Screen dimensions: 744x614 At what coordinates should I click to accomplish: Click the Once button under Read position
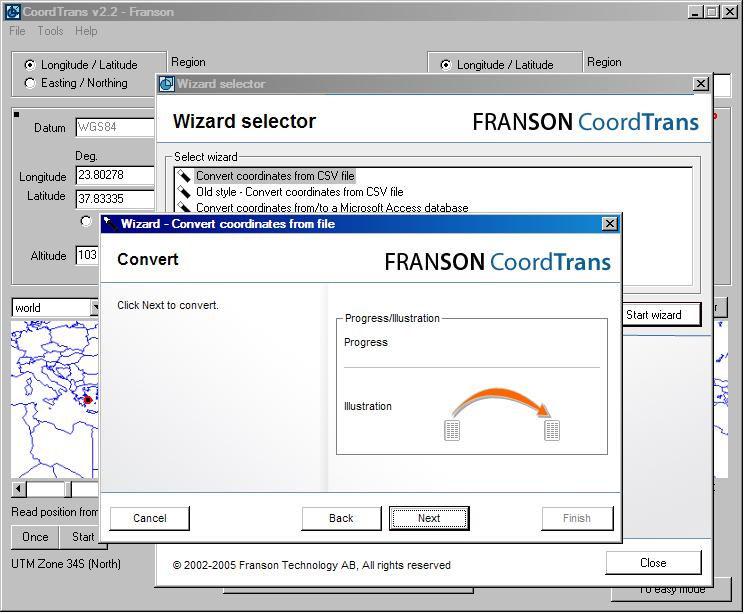point(35,537)
